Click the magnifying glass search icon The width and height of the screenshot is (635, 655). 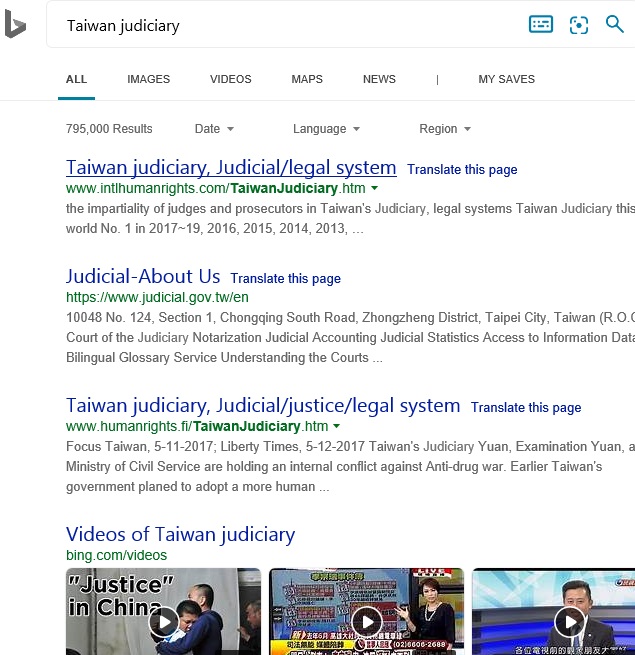615,24
